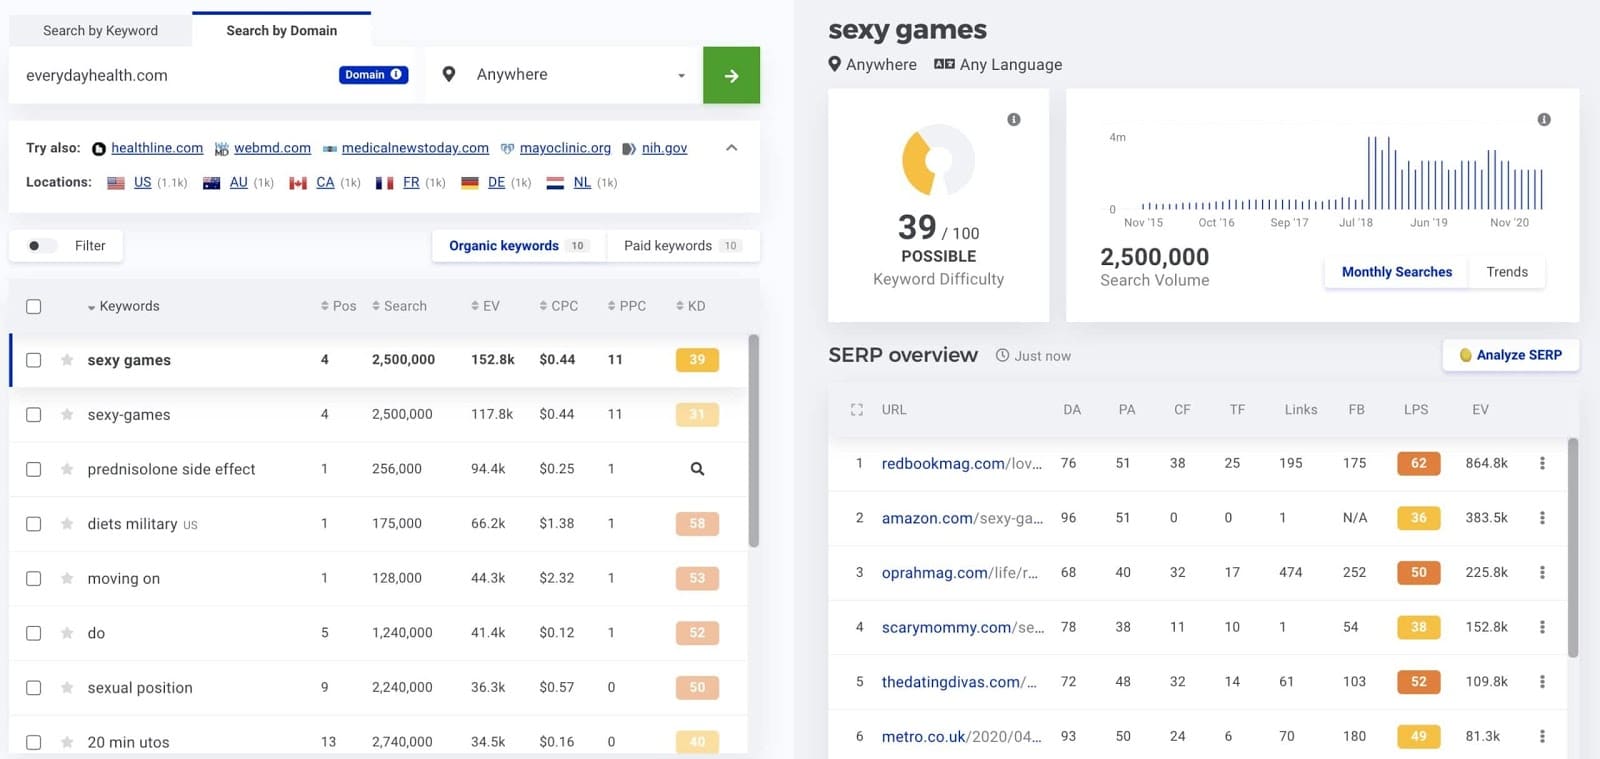Check the 'sexy-games' row checkbox
The image size is (1600, 759).
[34, 415]
